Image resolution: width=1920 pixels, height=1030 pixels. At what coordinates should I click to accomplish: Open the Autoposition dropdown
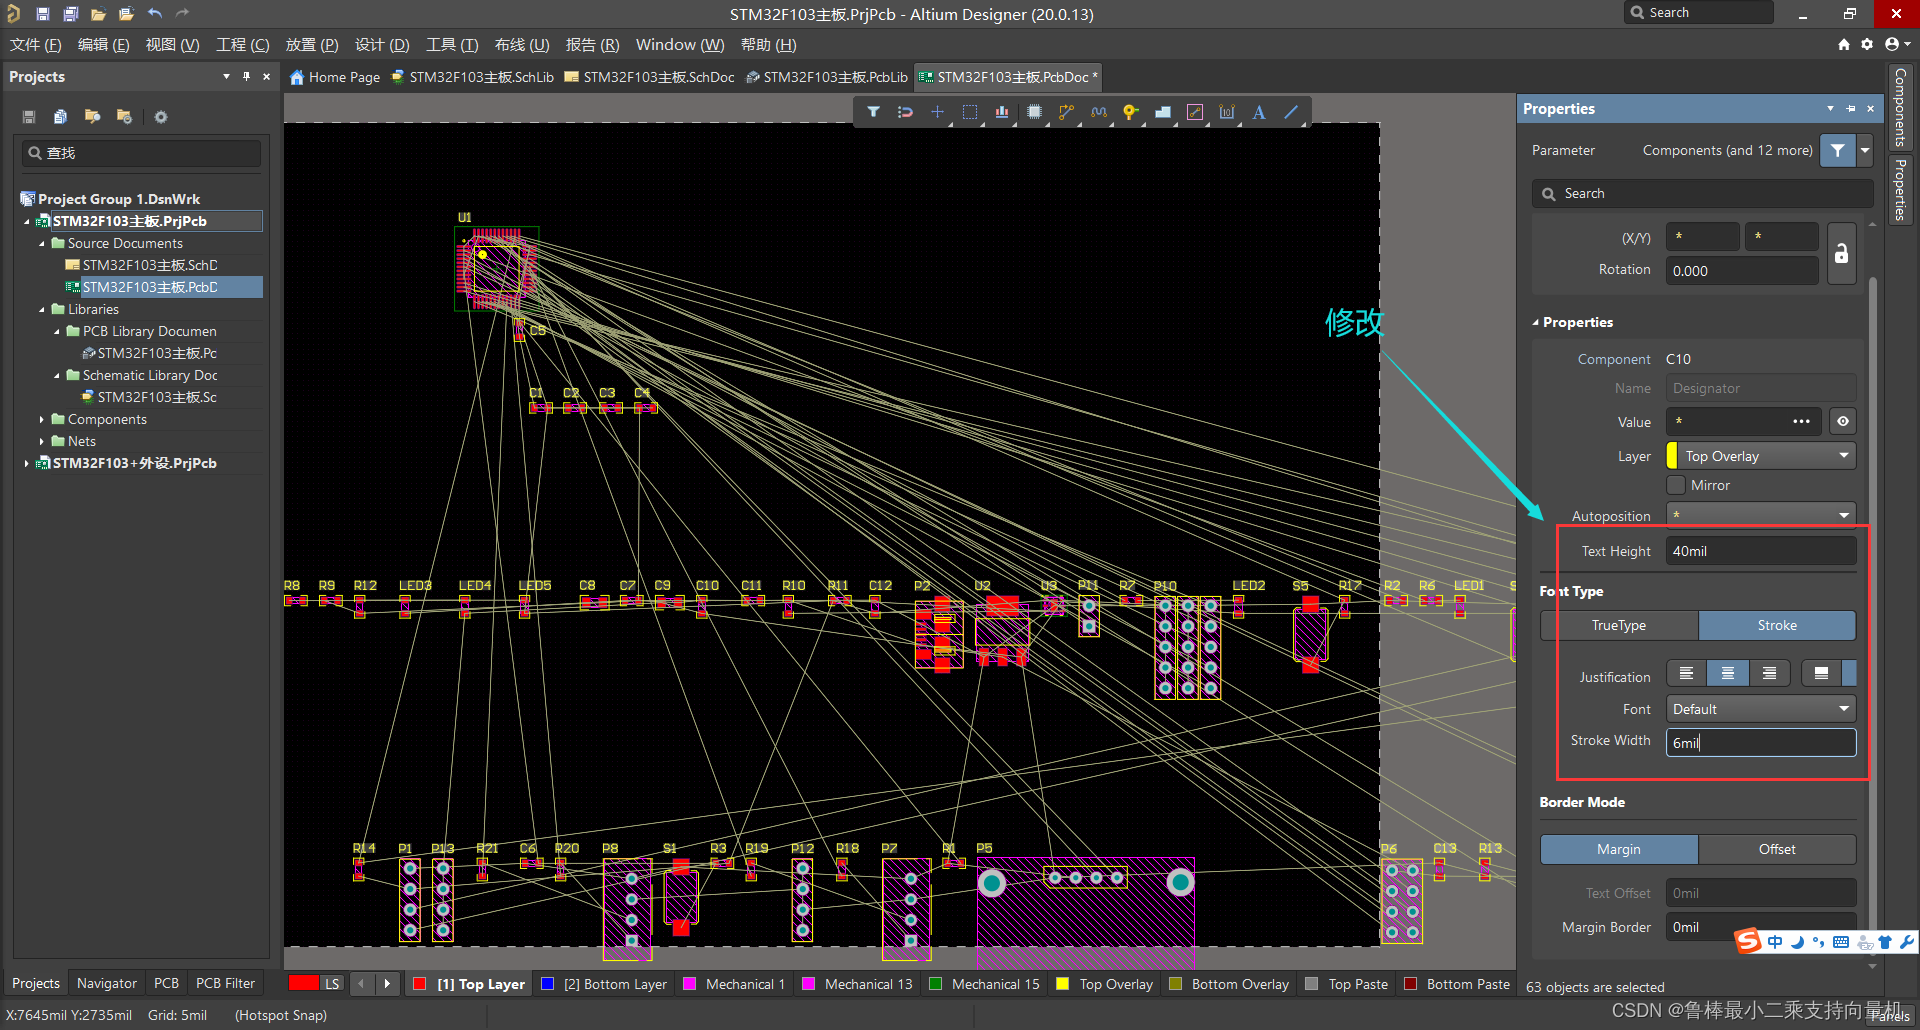(x=1761, y=515)
